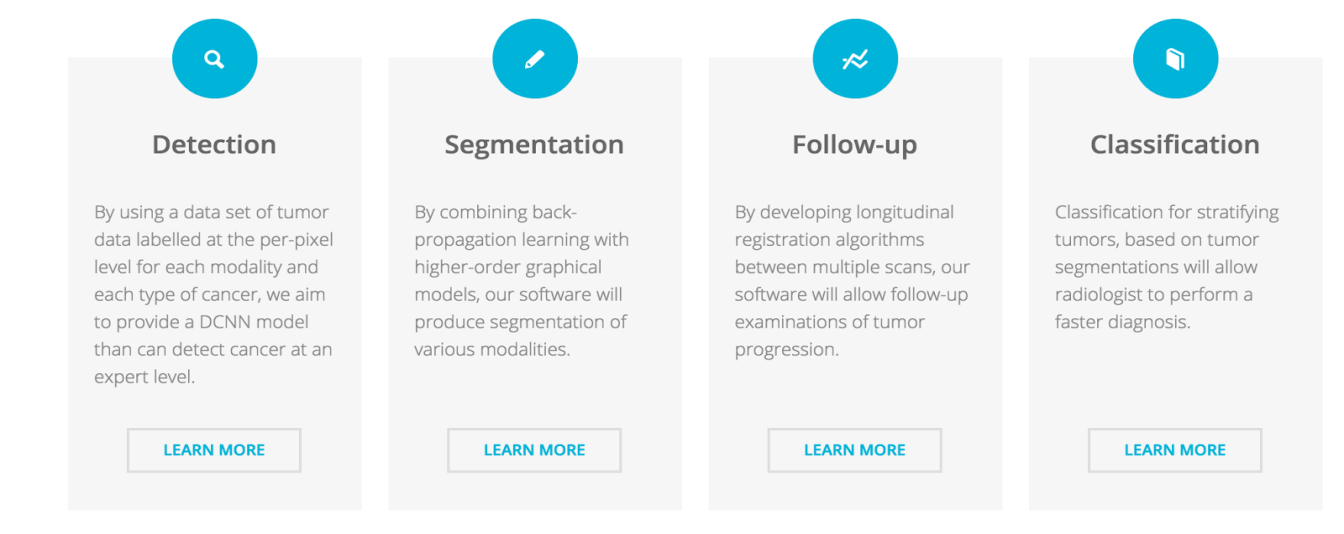Image resolution: width=1344 pixels, height=534 pixels.
Task: Click the Segmentation feature card background
Action: (535, 400)
